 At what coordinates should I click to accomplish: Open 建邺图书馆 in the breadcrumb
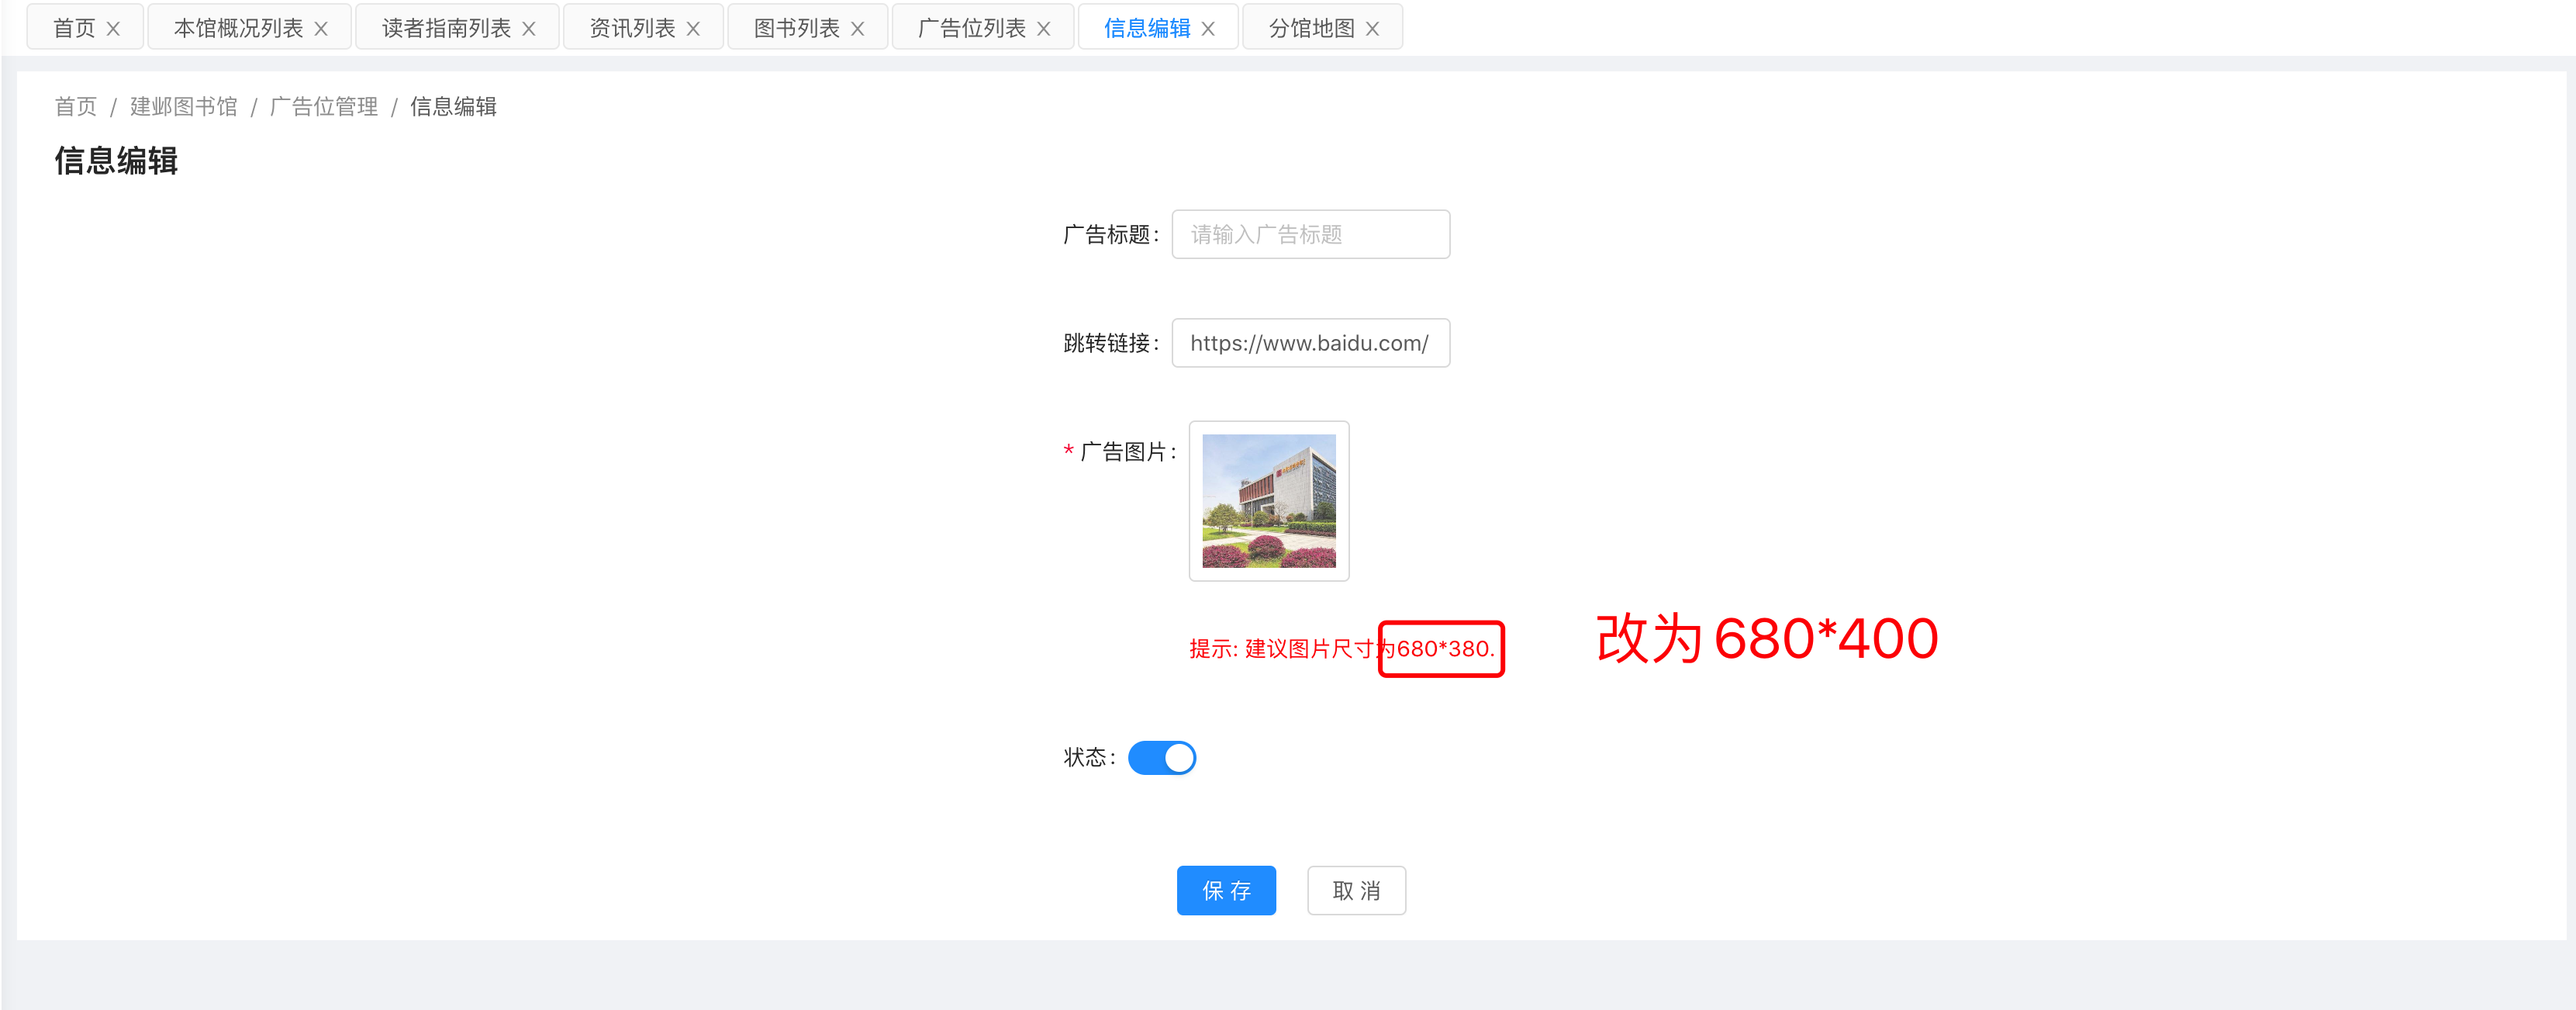[x=184, y=107]
